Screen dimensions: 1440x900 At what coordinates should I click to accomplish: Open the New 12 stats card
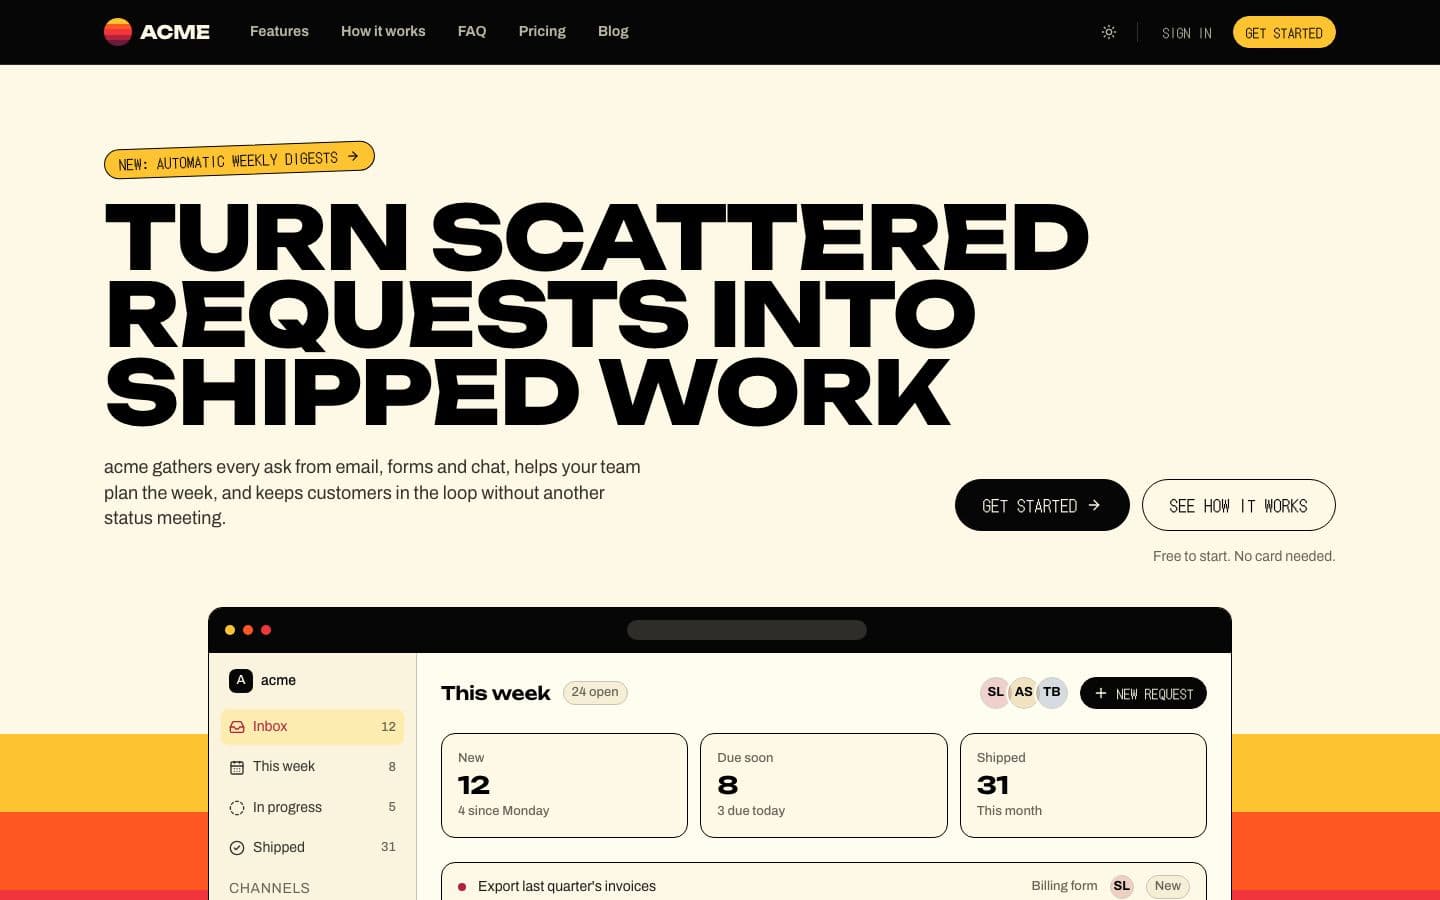(x=564, y=785)
